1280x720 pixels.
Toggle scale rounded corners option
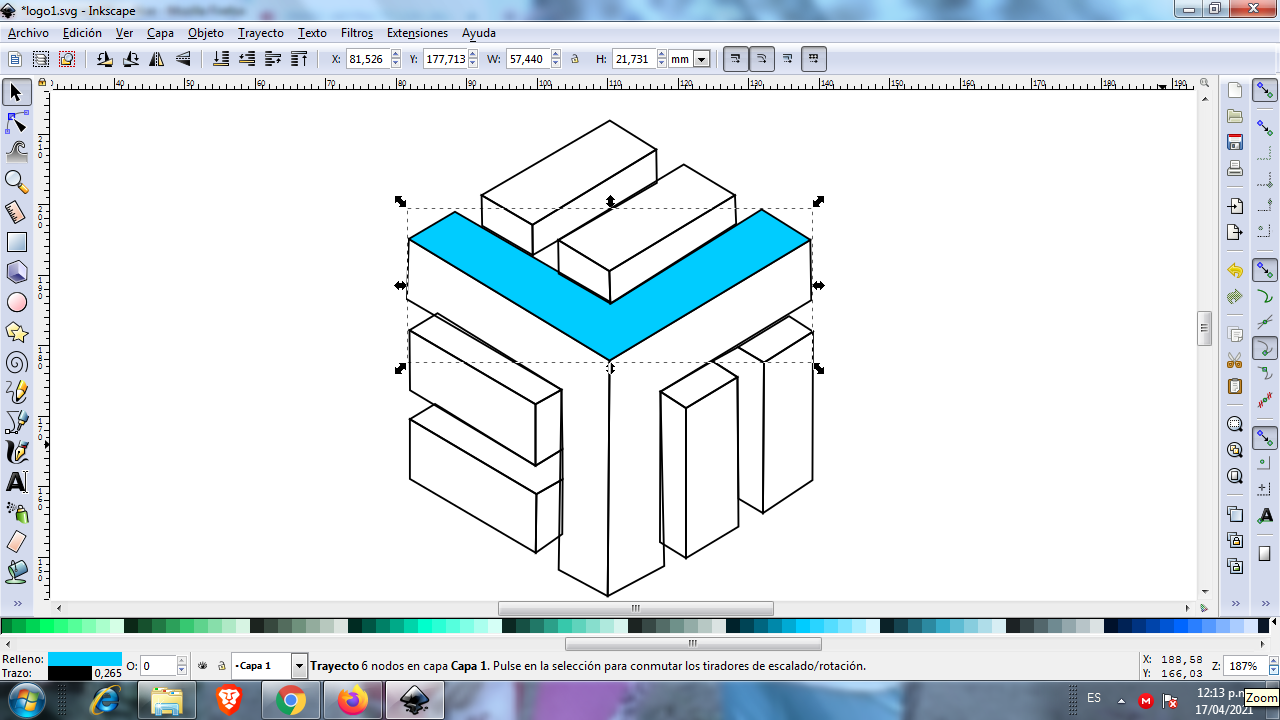click(762, 59)
